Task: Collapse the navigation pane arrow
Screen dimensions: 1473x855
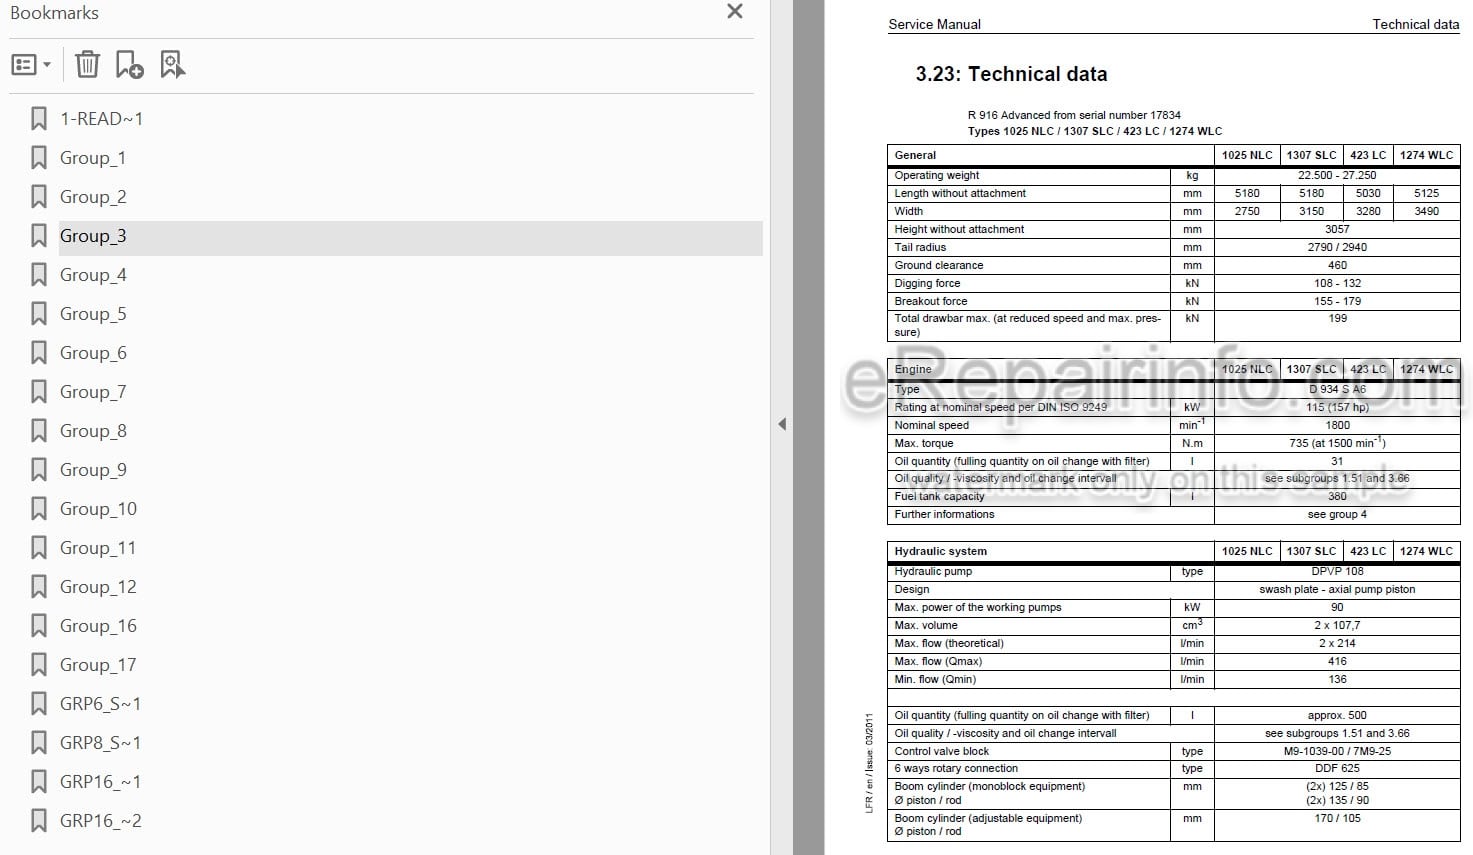Action: coord(782,424)
